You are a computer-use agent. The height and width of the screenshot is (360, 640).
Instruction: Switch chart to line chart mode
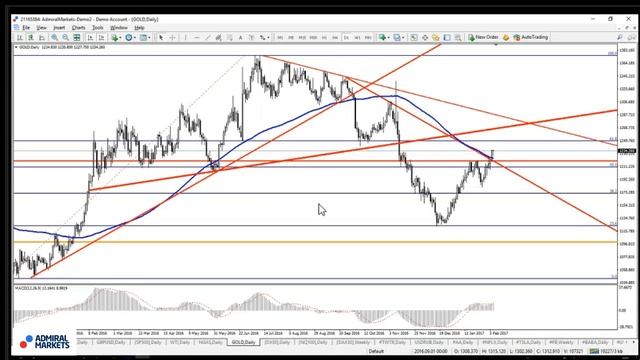pos(42,38)
